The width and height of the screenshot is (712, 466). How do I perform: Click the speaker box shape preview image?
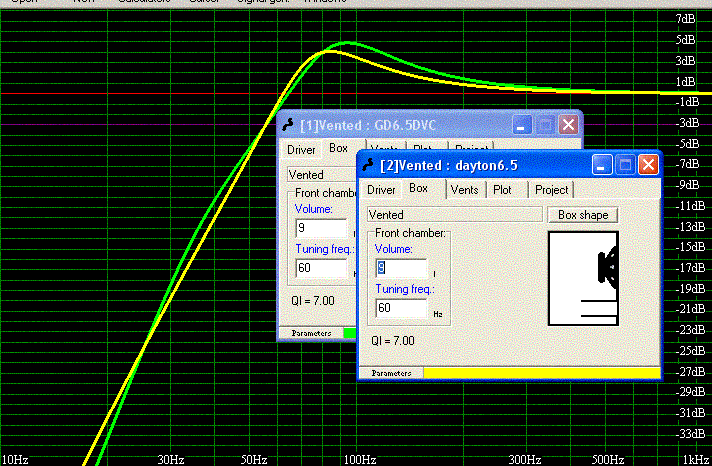tap(583, 278)
